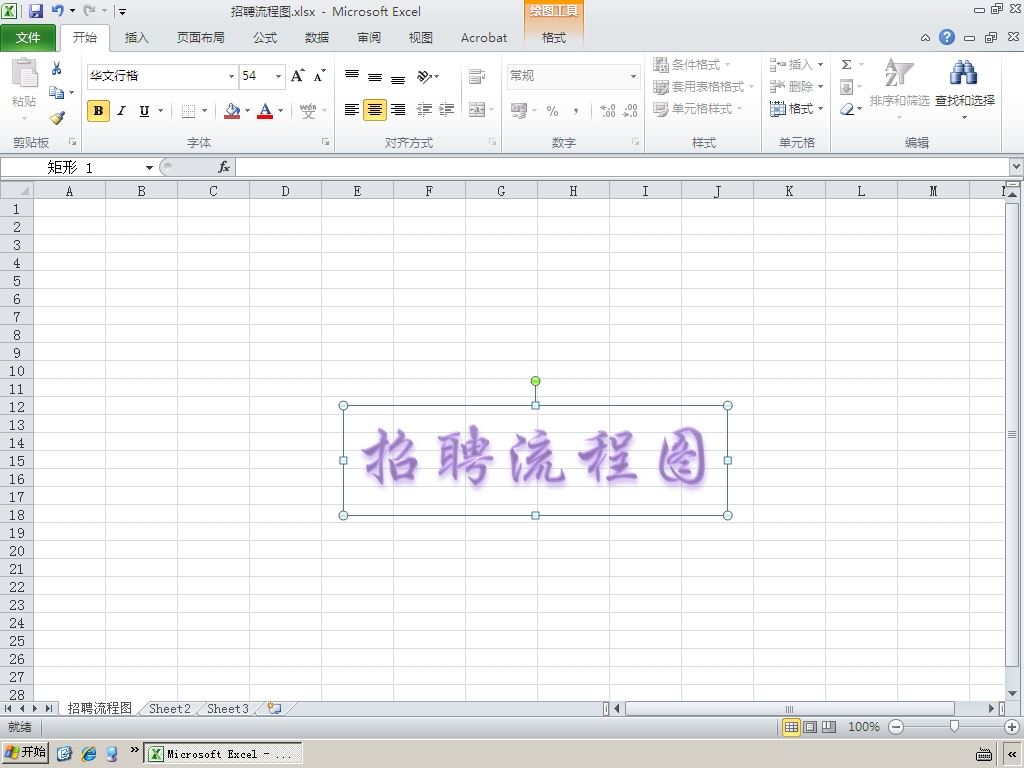Switch to Normal view in status bar
1024x768 pixels.
[791, 727]
